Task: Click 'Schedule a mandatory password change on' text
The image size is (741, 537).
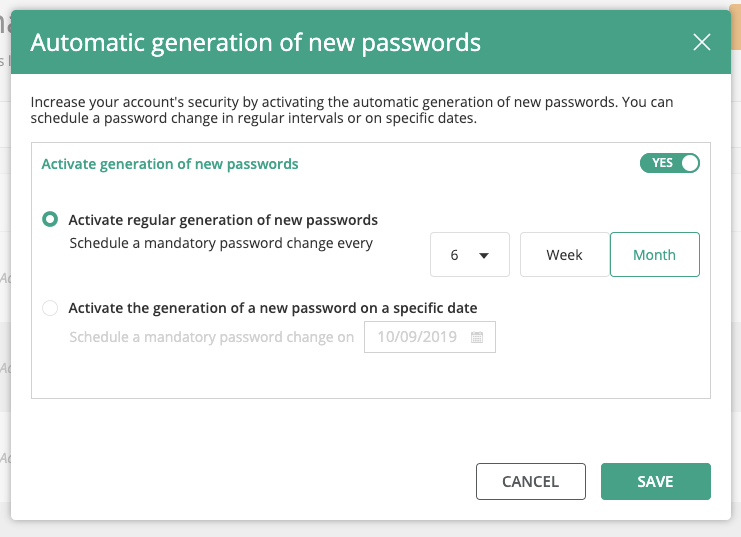Action: point(211,337)
